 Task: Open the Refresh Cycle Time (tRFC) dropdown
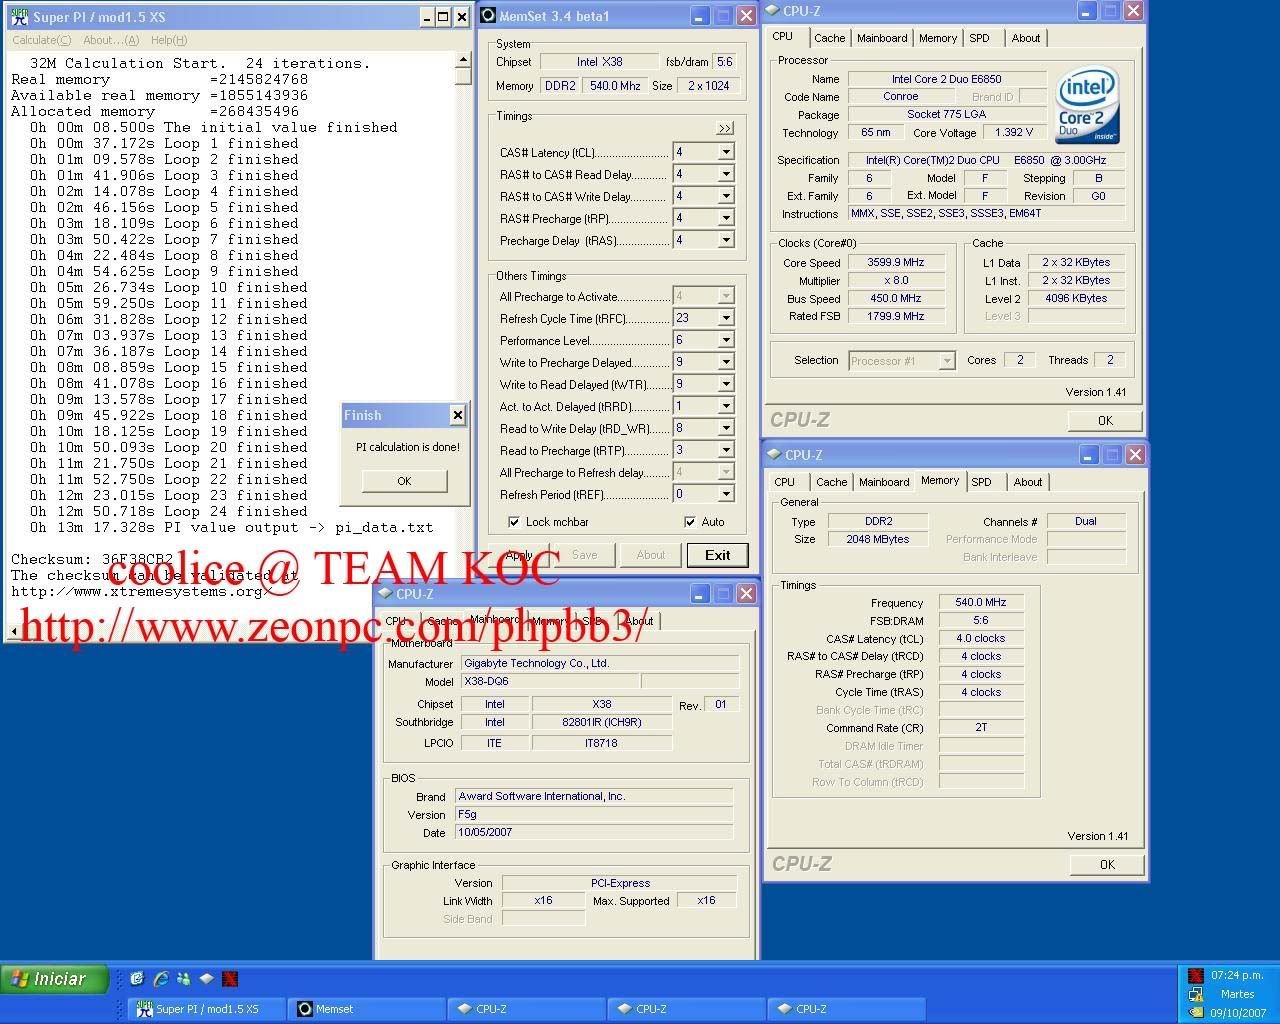tap(726, 318)
